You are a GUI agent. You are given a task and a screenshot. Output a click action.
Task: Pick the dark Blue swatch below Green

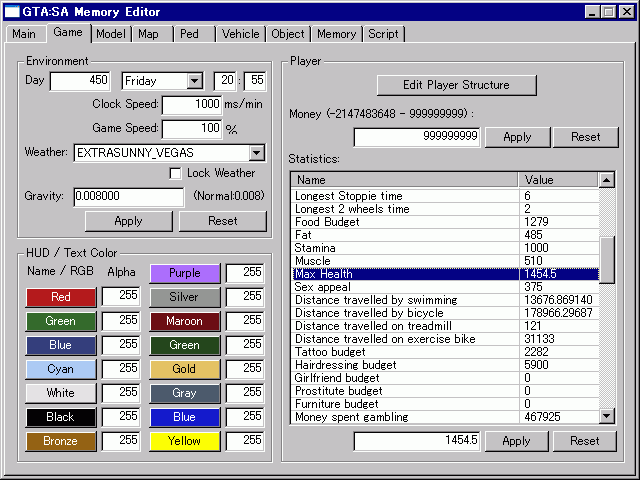(61, 345)
